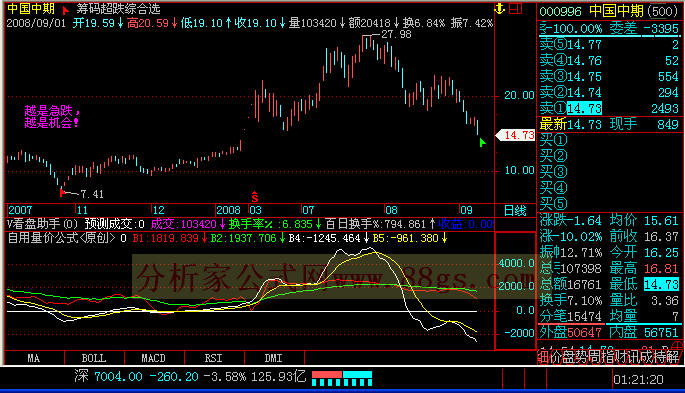Click the 2008 year marker on timeline
This screenshot has width=685, height=393.
click(x=228, y=210)
